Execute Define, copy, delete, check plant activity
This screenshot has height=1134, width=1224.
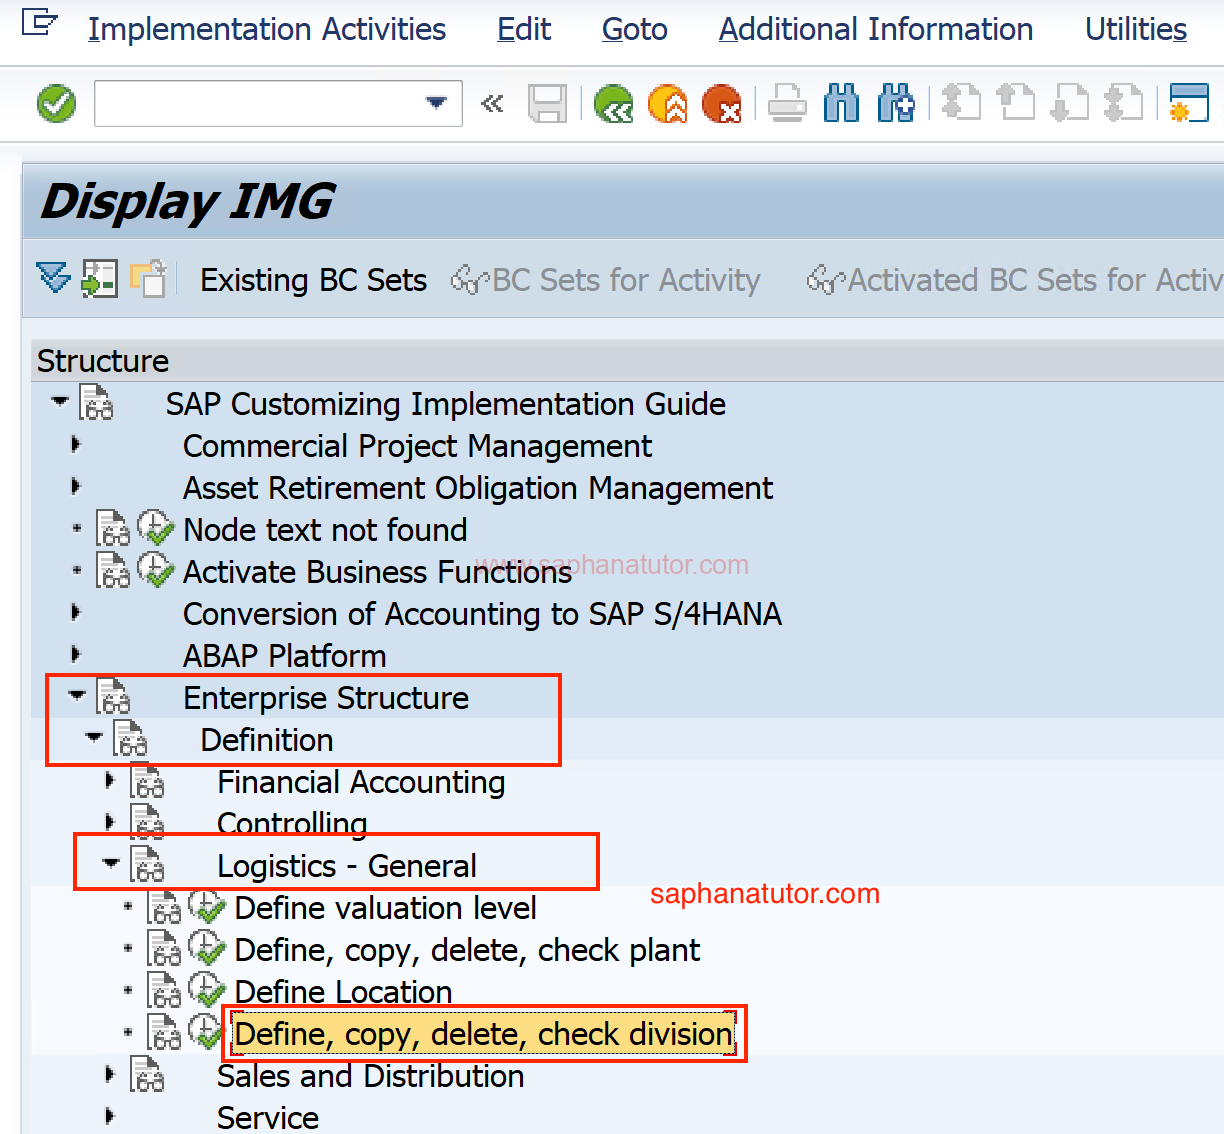[x=206, y=947]
